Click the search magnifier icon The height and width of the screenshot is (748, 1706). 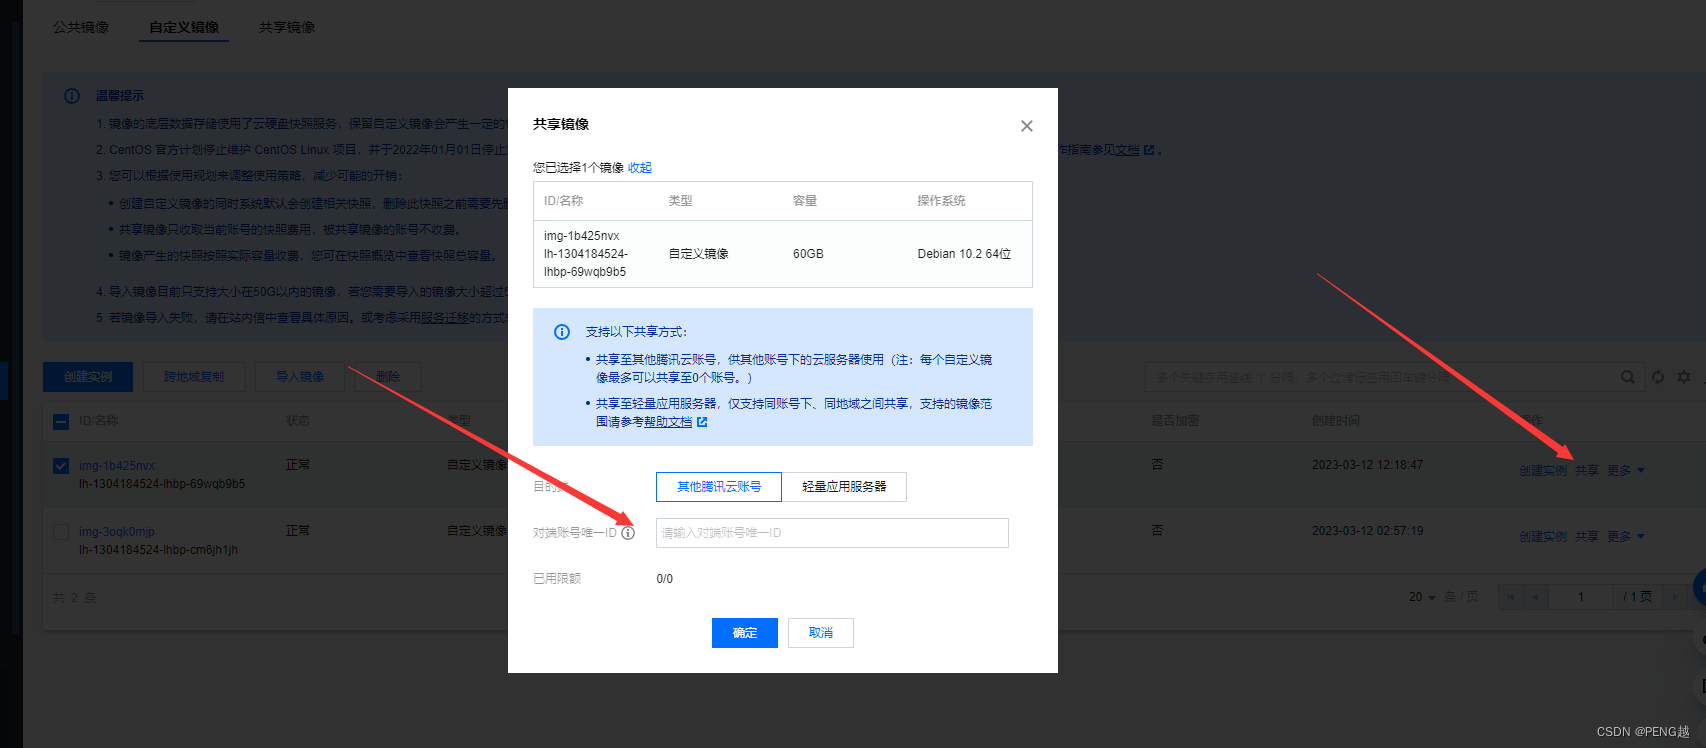point(1628,377)
